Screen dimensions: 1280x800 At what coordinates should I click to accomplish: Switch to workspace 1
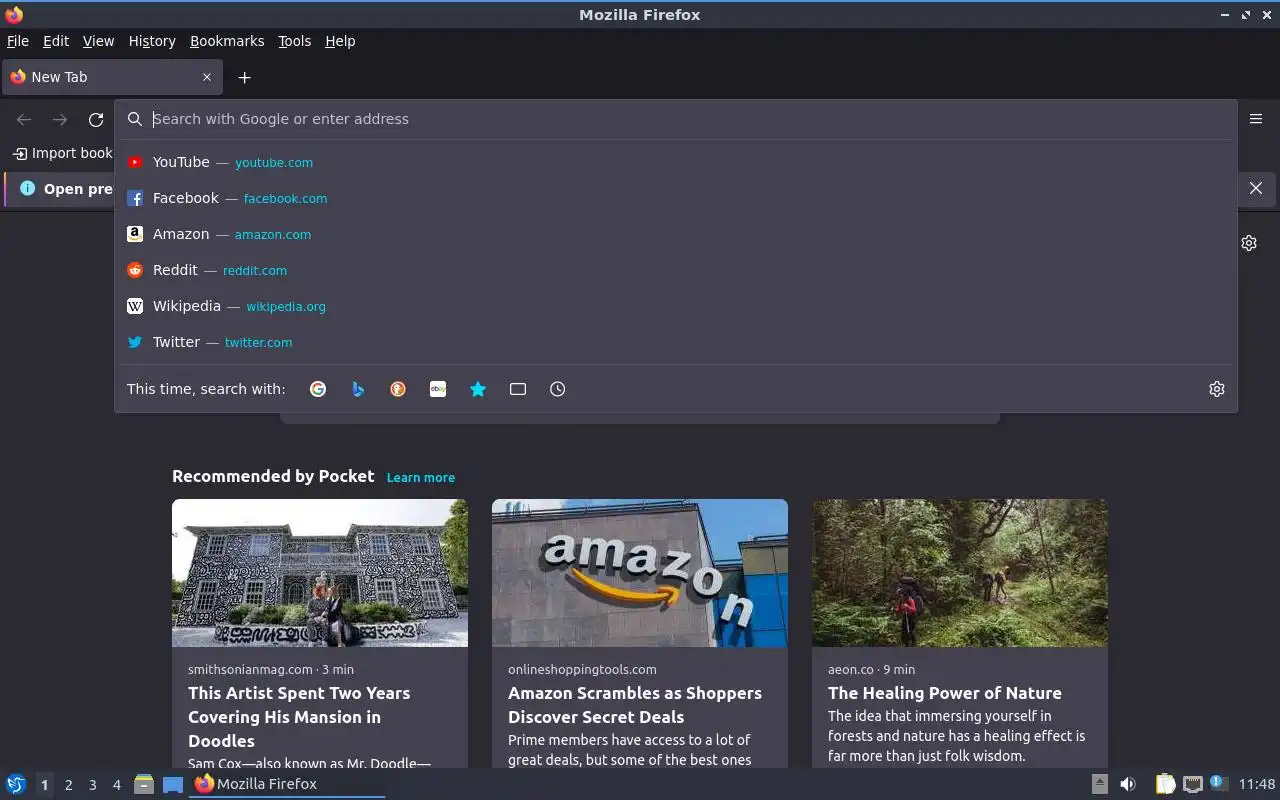tap(44, 785)
